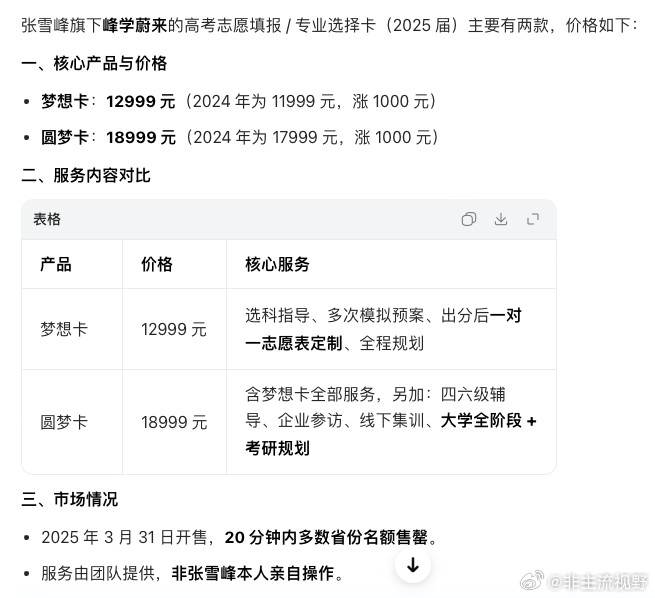Click bold text 20 分钟内多数省份名额售罄

(327, 537)
